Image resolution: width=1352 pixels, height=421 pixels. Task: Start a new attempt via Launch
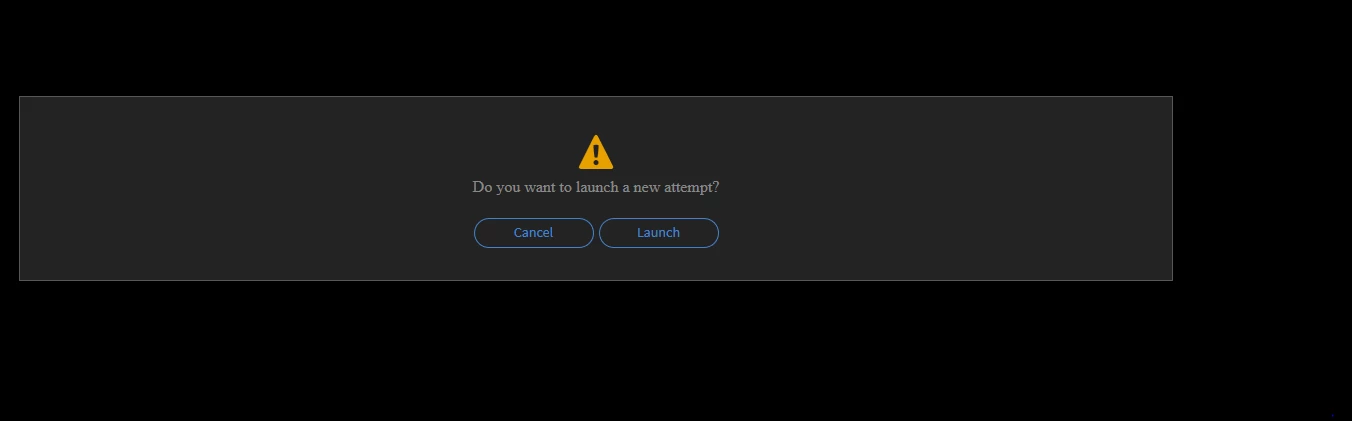click(x=659, y=233)
